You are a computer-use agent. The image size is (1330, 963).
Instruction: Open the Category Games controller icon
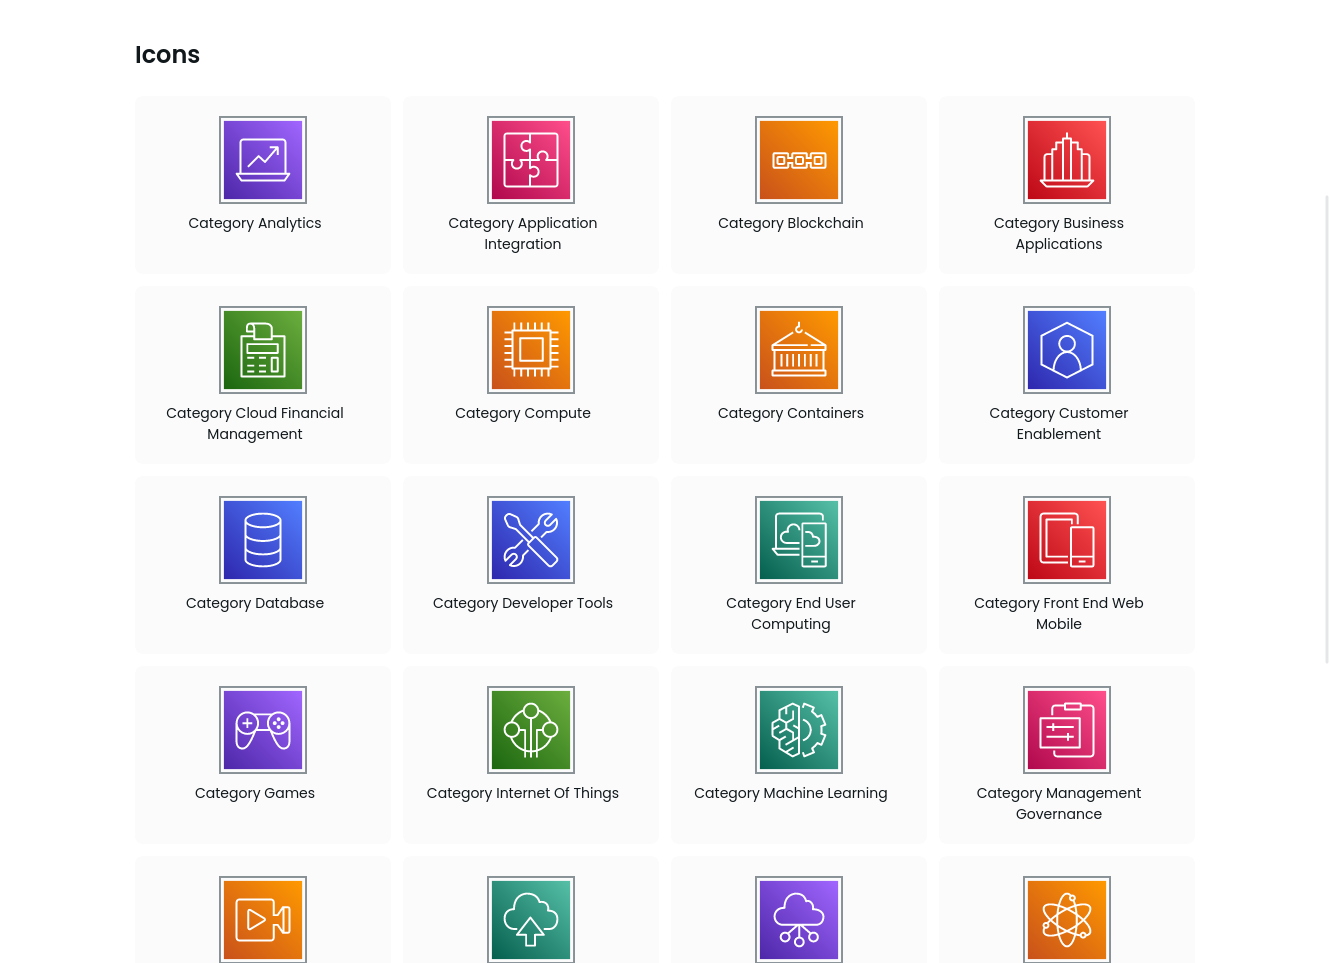tap(263, 730)
